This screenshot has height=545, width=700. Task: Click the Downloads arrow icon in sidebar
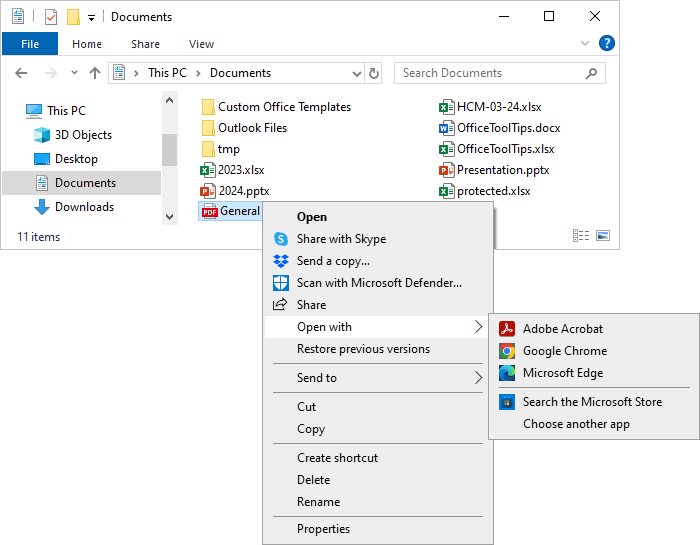point(42,207)
